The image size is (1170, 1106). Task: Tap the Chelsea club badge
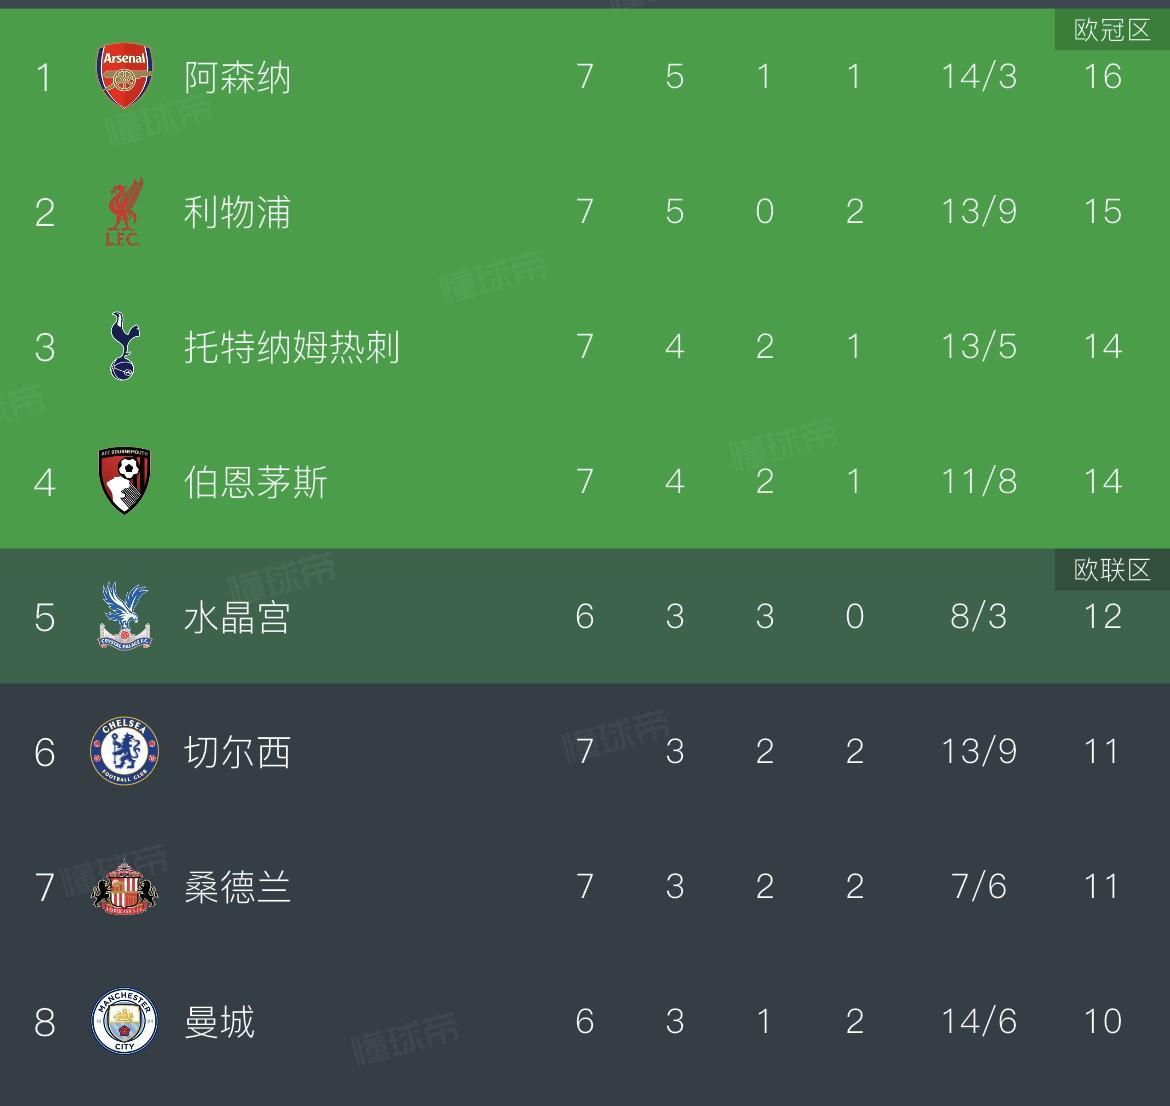125,752
